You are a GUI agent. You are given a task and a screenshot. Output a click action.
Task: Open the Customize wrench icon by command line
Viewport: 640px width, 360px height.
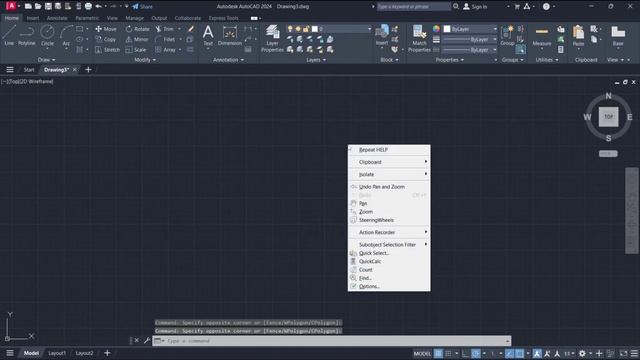(x=147, y=340)
